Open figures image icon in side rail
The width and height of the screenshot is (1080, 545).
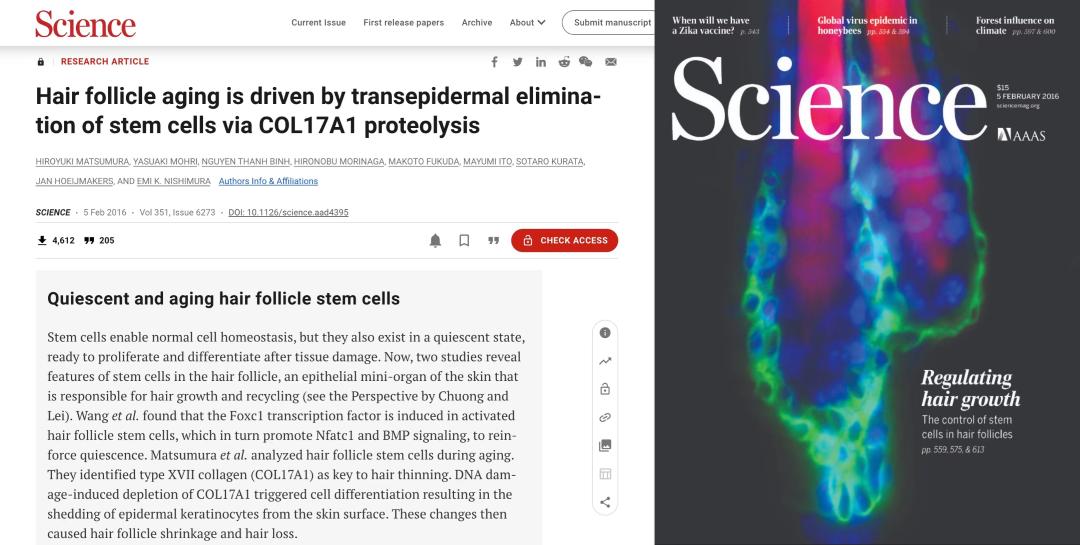pyautogui.click(x=605, y=446)
